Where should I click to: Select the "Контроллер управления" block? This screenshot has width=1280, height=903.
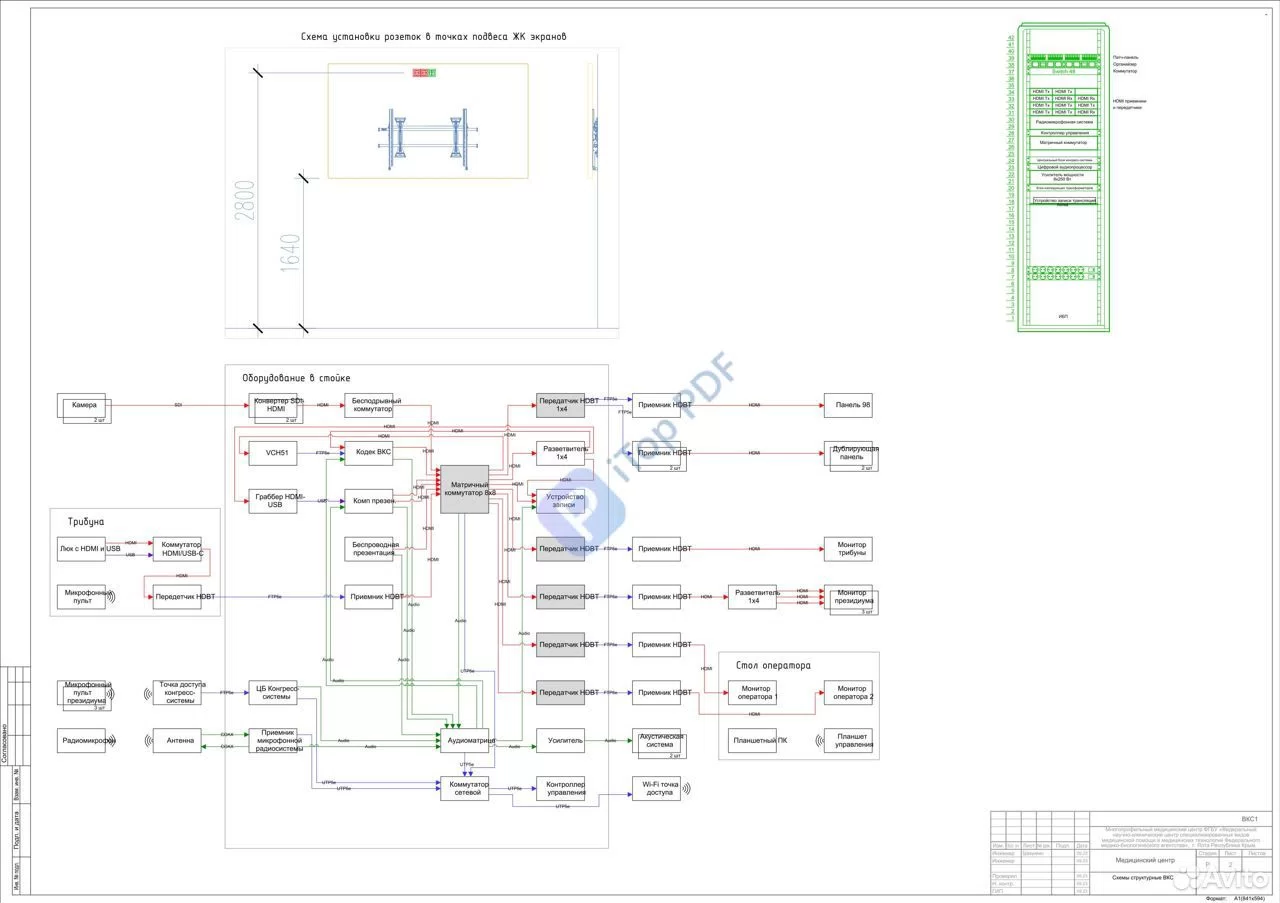pyautogui.click(x=560, y=789)
